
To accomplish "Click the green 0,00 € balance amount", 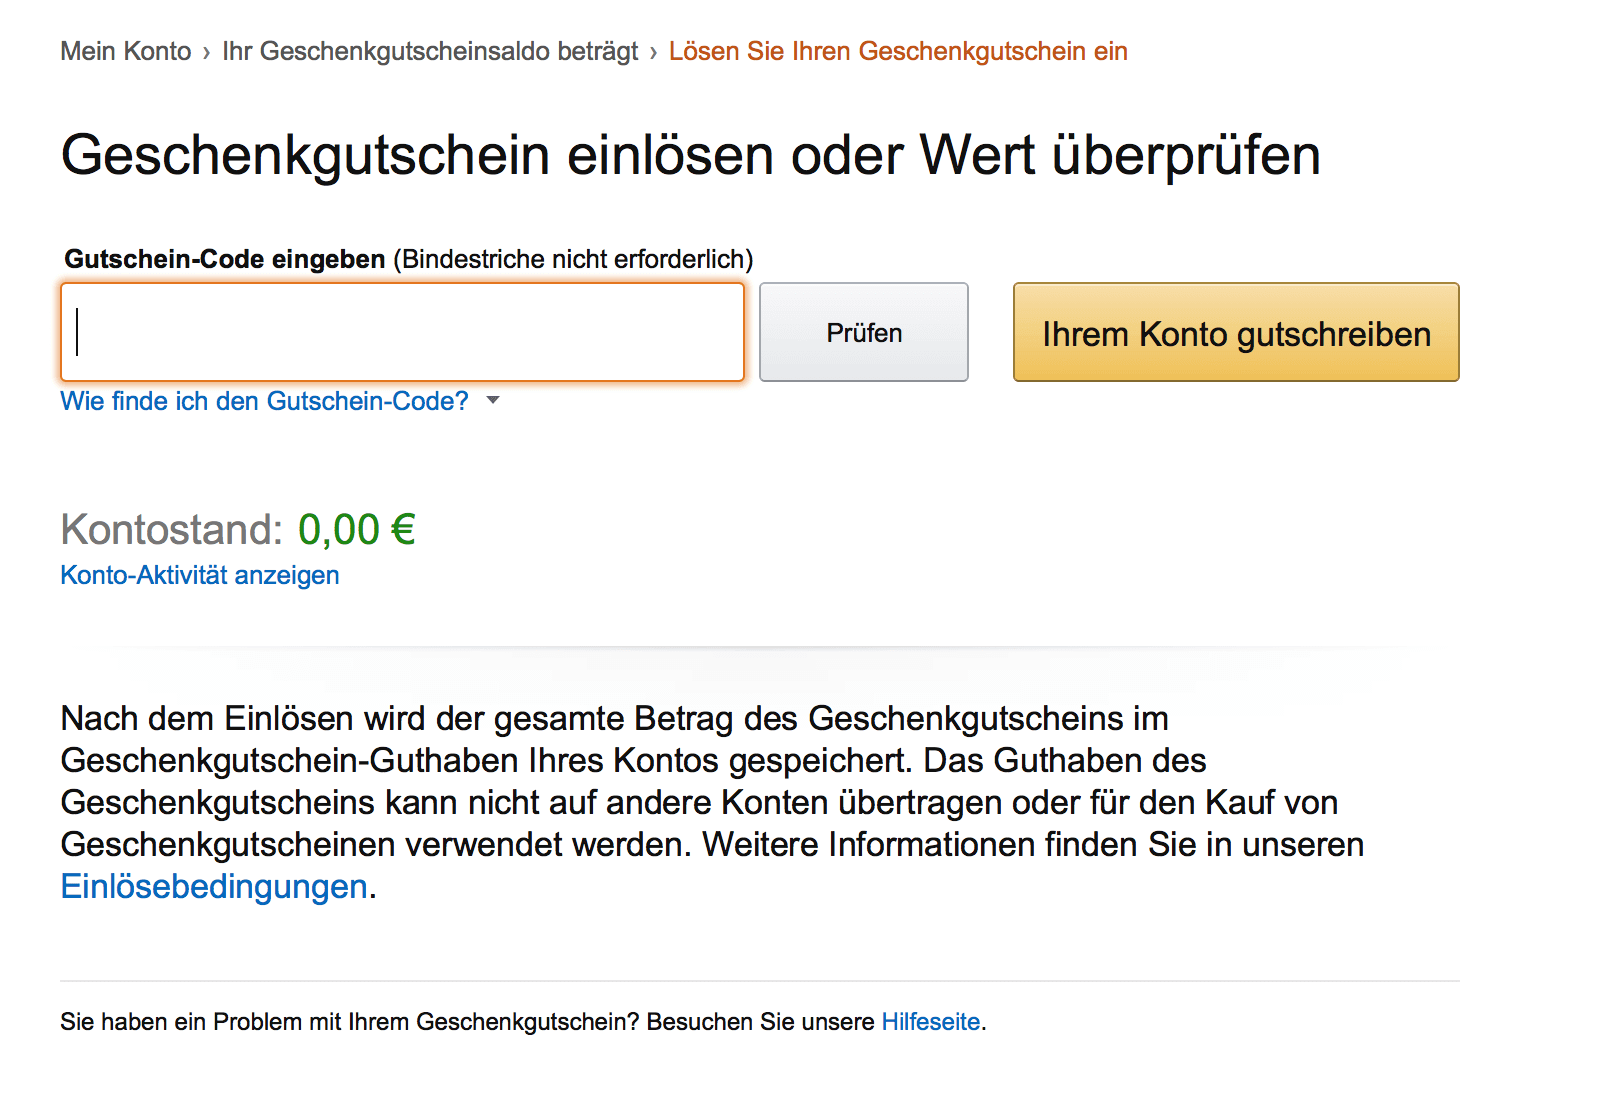I will (x=357, y=530).
